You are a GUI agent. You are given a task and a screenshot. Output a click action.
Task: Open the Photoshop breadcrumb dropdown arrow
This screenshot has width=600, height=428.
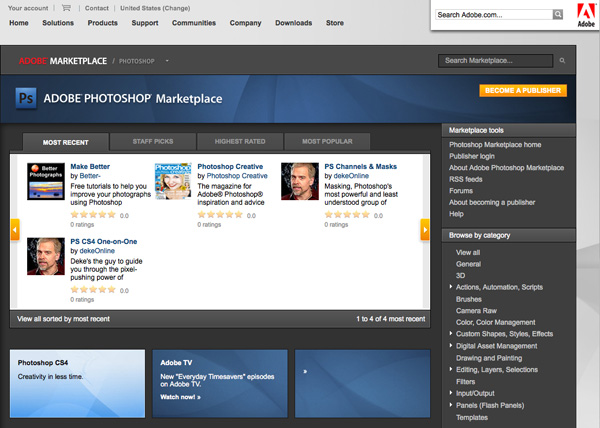click(167, 61)
